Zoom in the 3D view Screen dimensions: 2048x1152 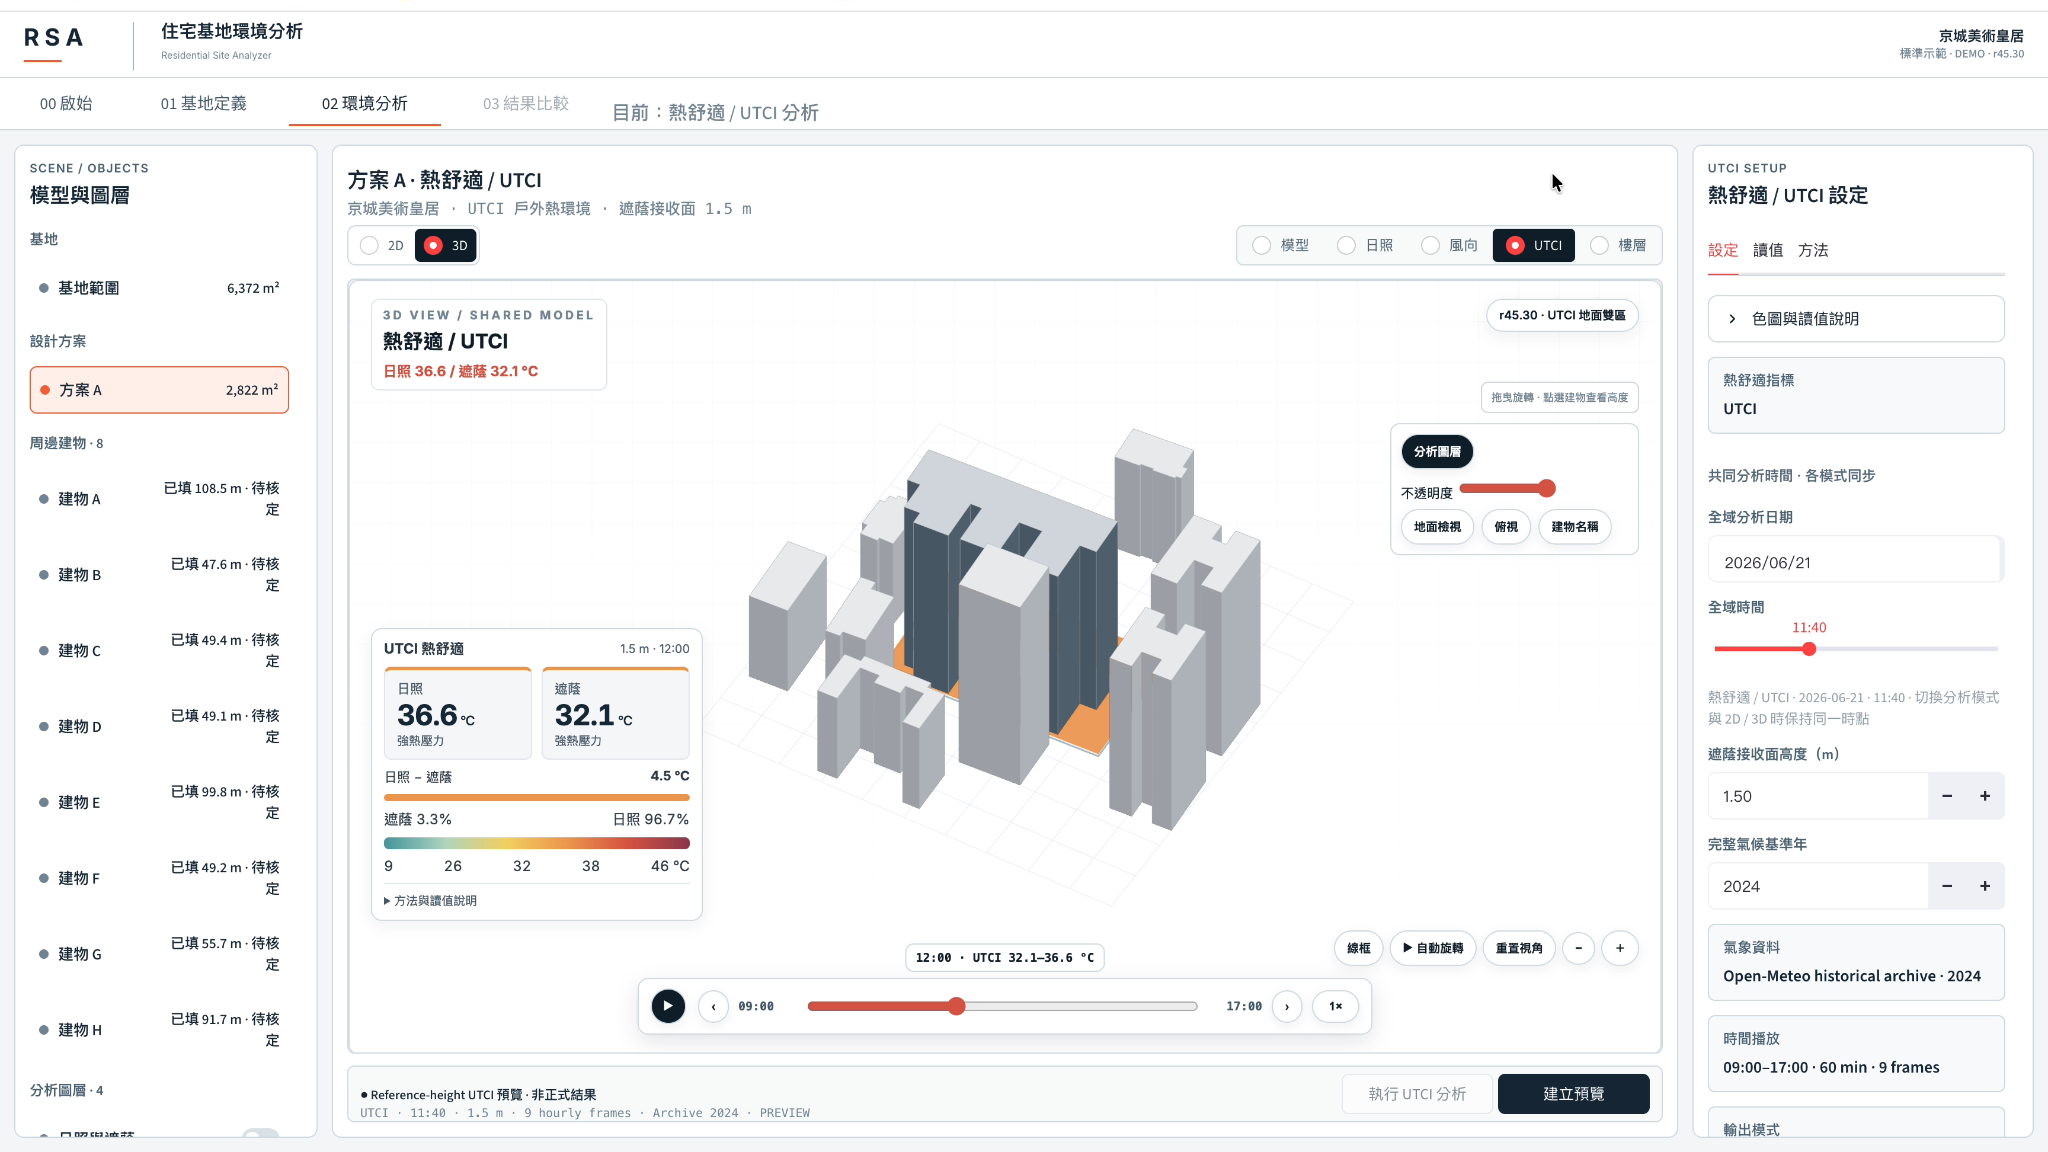point(1620,948)
